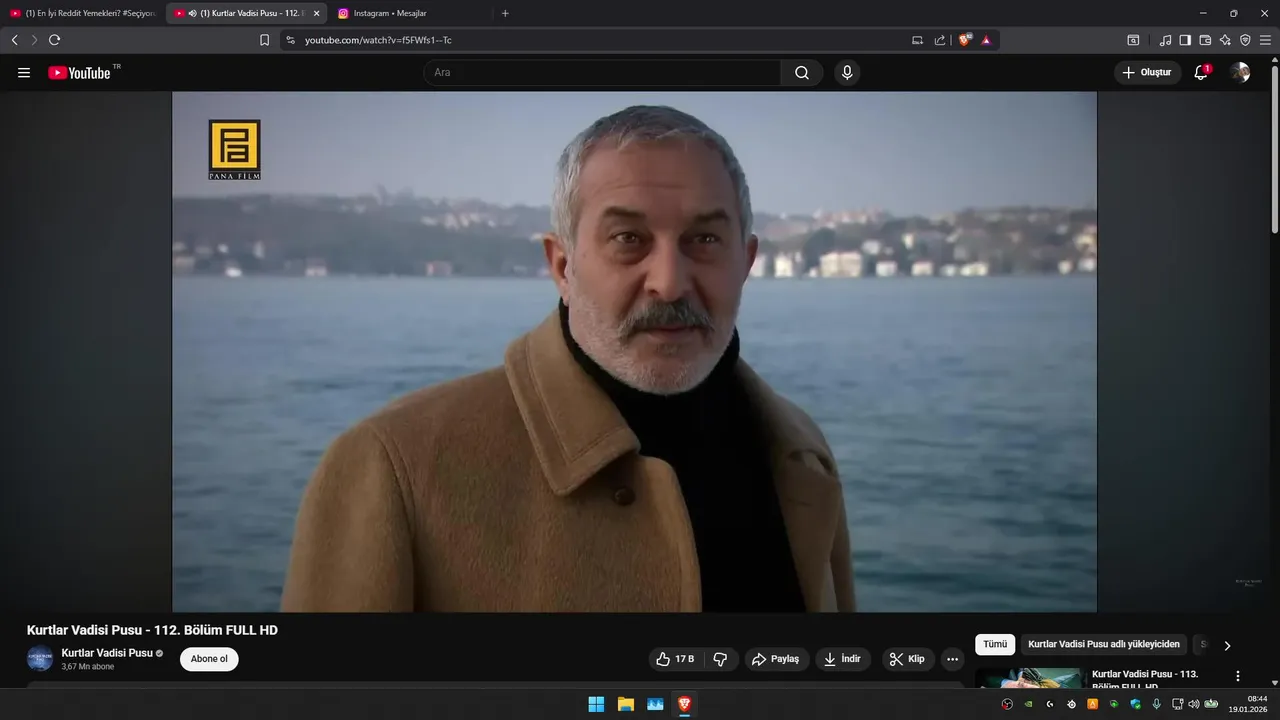
Task: Click the Abone ol subscribe button
Action: coord(209,659)
